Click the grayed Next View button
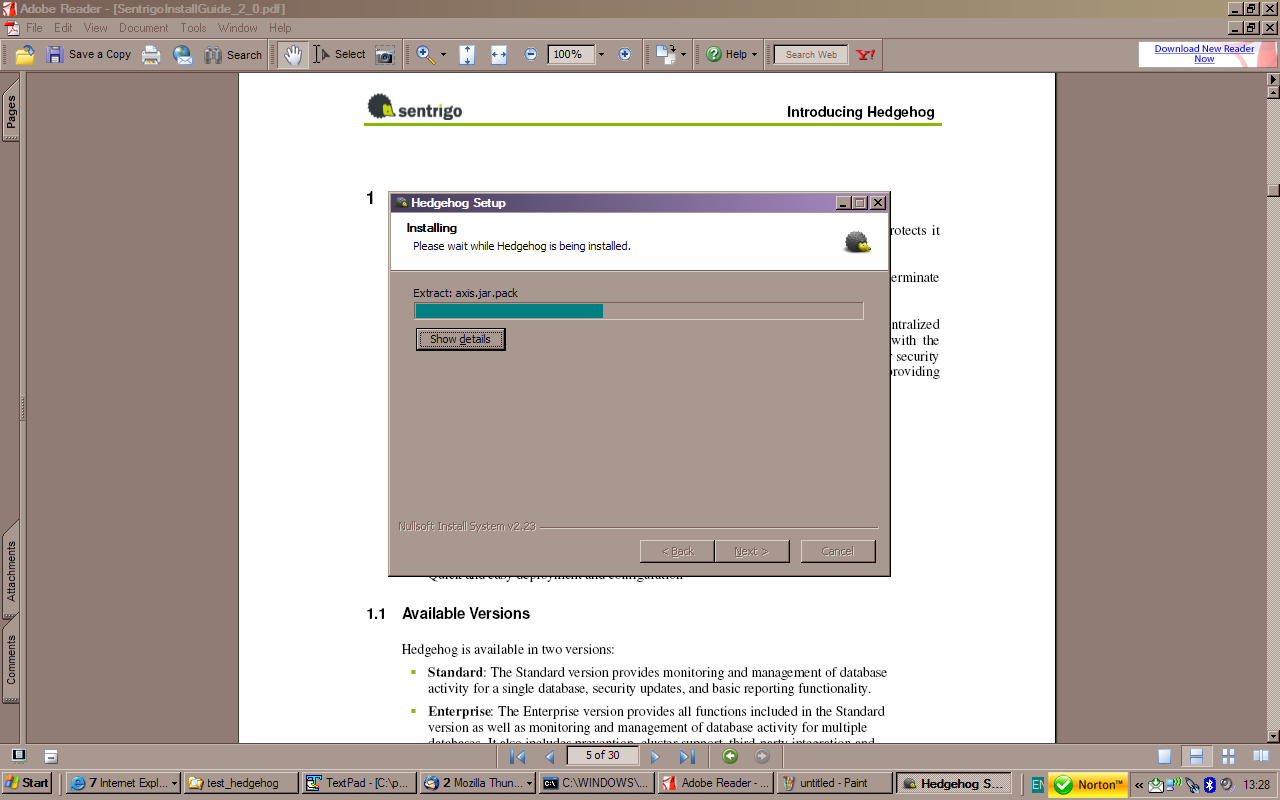Viewport: 1280px width, 800px height. 762,757
